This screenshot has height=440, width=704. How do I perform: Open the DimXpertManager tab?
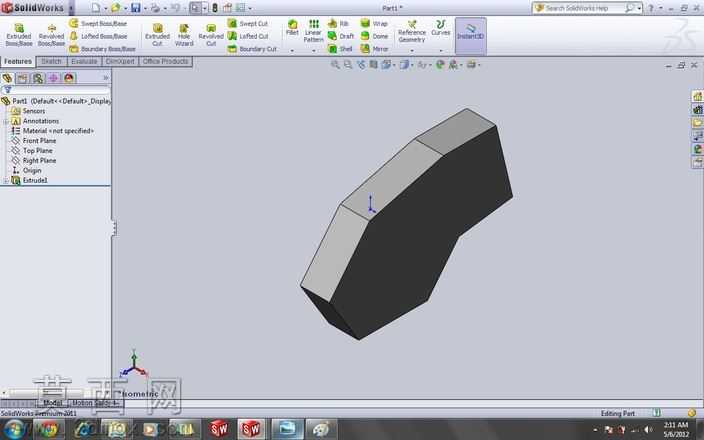click(x=53, y=78)
